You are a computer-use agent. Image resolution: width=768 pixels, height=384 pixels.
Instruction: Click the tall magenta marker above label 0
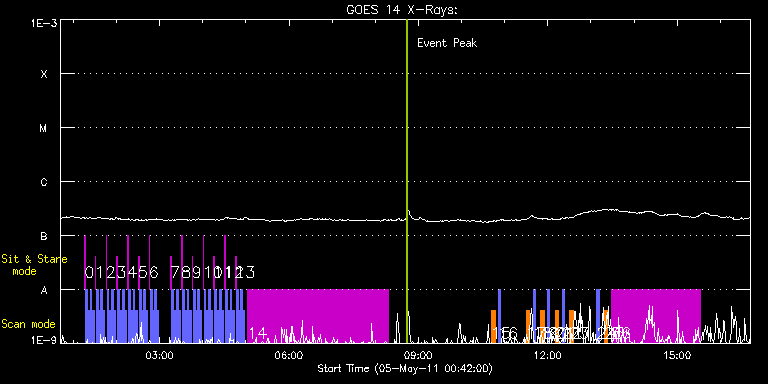click(x=85, y=263)
